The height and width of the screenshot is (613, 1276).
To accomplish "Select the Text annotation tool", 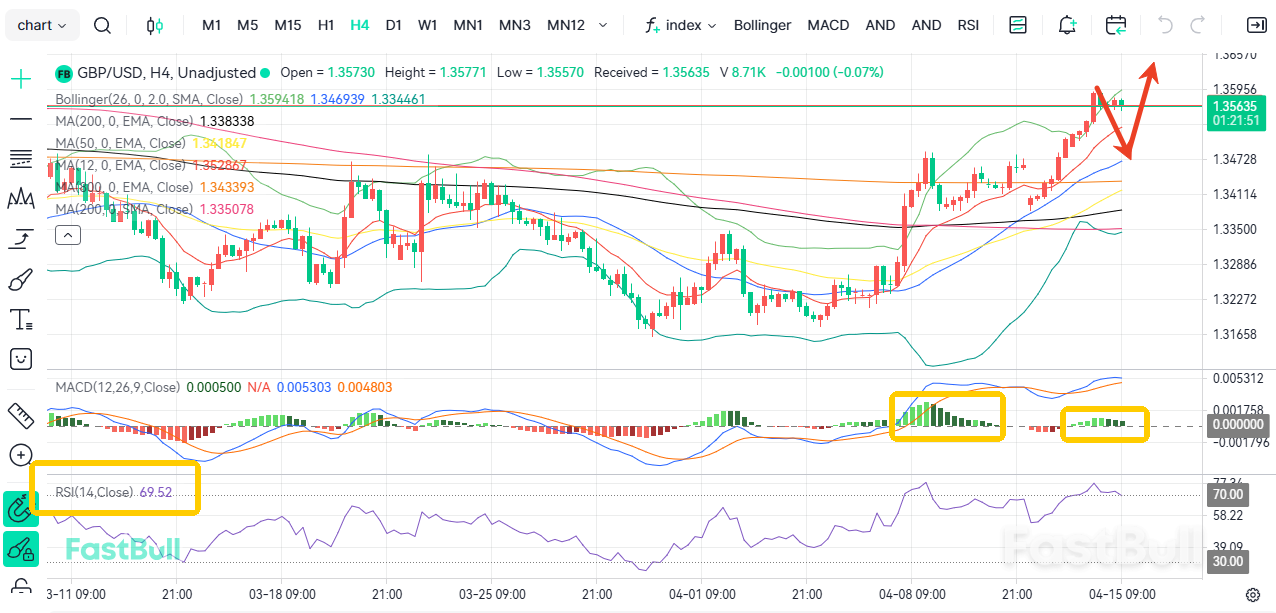I will [x=20, y=318].
